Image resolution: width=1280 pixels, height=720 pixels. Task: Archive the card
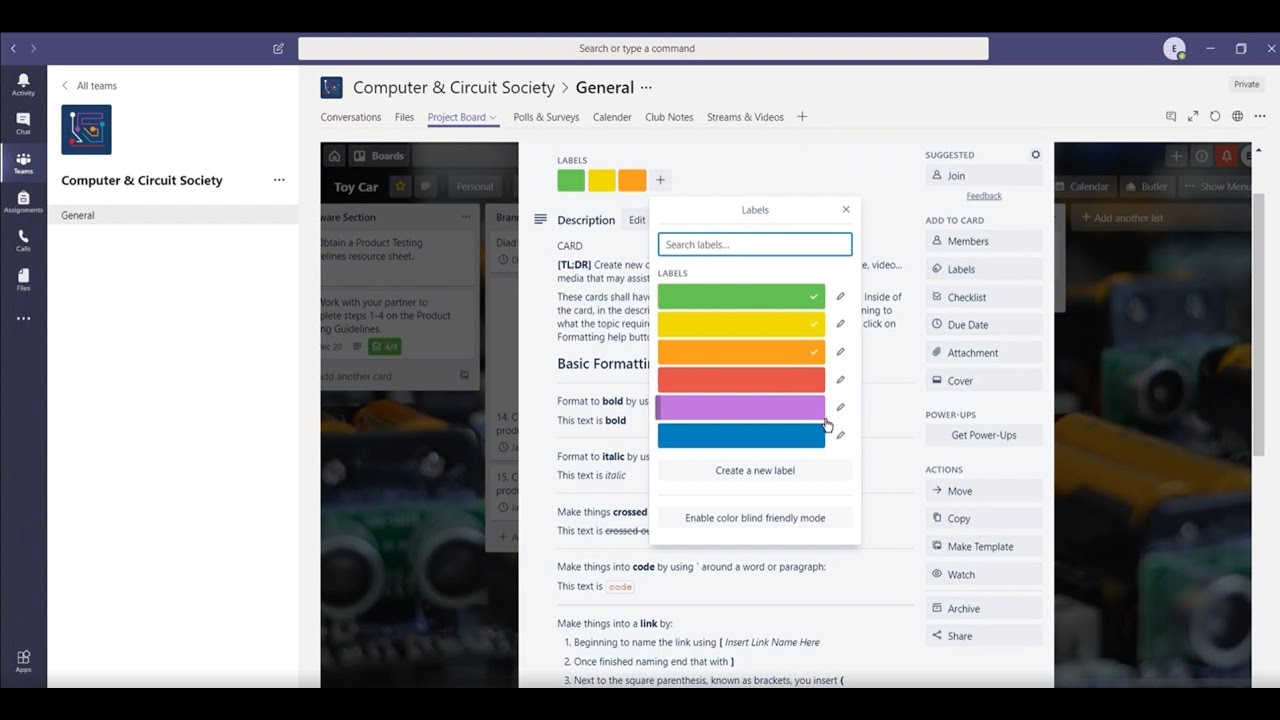pos(984,608)
